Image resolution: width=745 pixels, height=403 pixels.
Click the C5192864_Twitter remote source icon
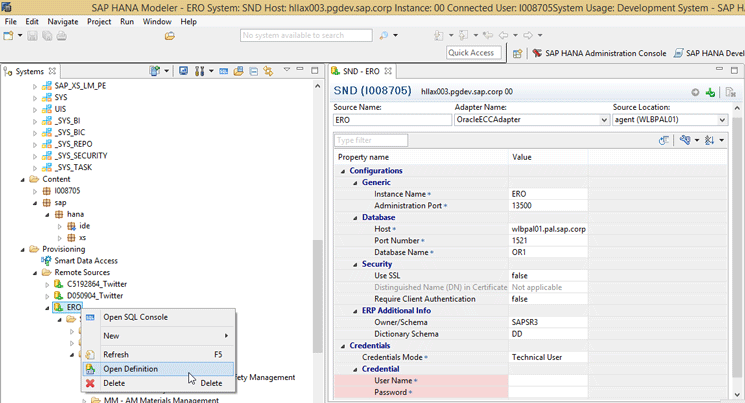(58, 284)
